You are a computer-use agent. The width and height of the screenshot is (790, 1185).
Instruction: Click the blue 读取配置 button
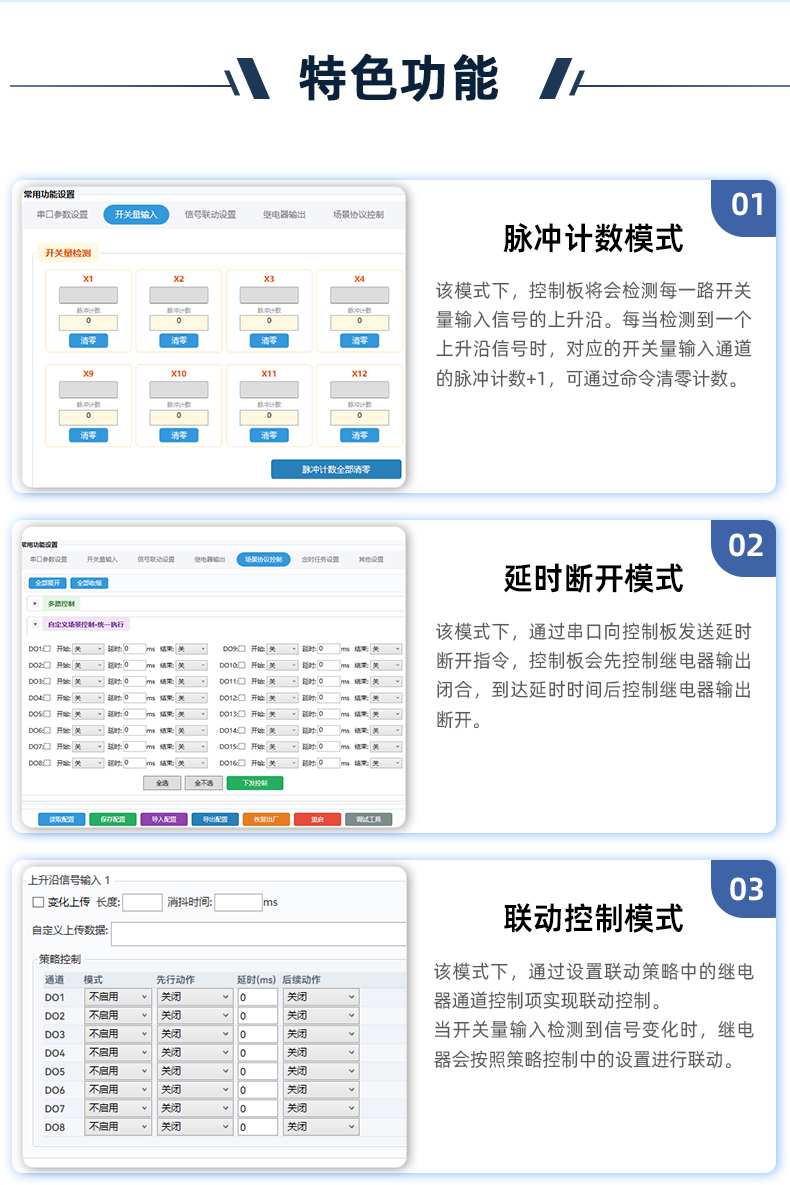point(61,819)
